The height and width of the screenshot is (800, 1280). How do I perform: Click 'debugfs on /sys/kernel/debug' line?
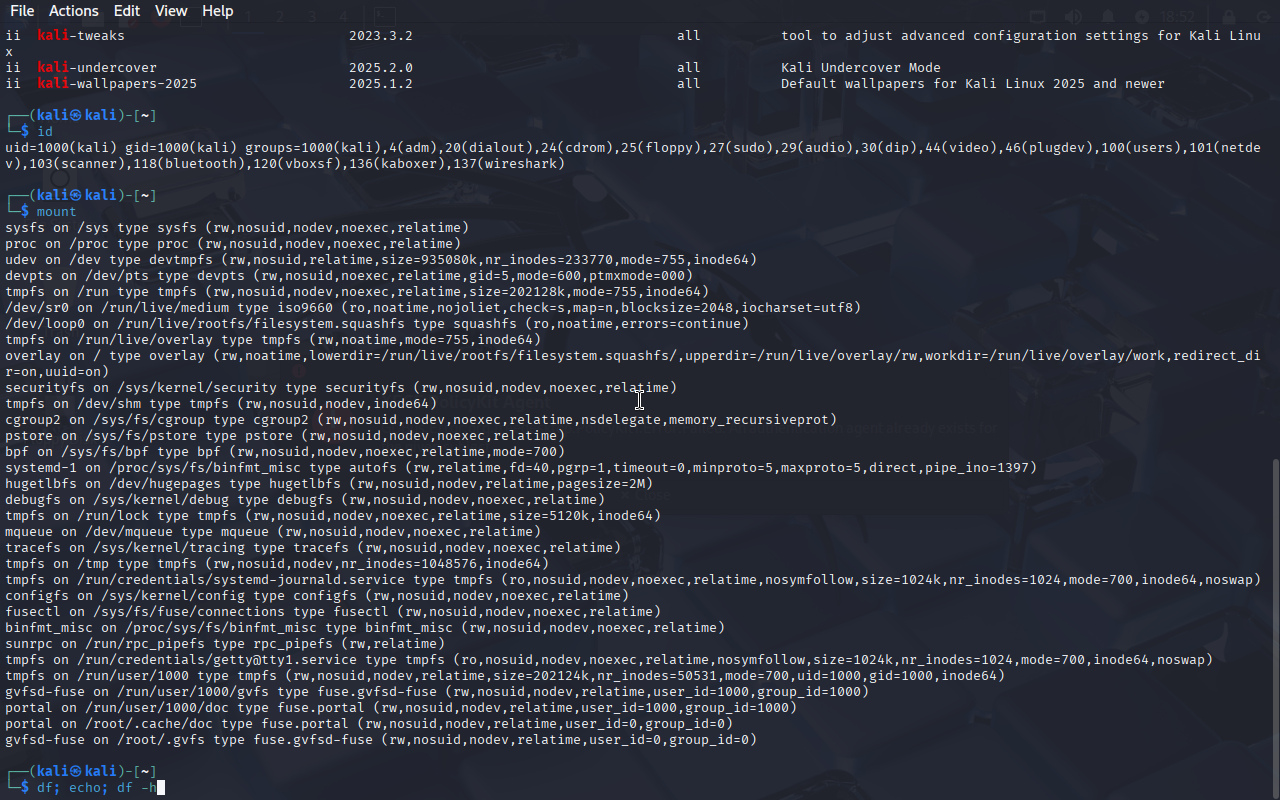305,500
